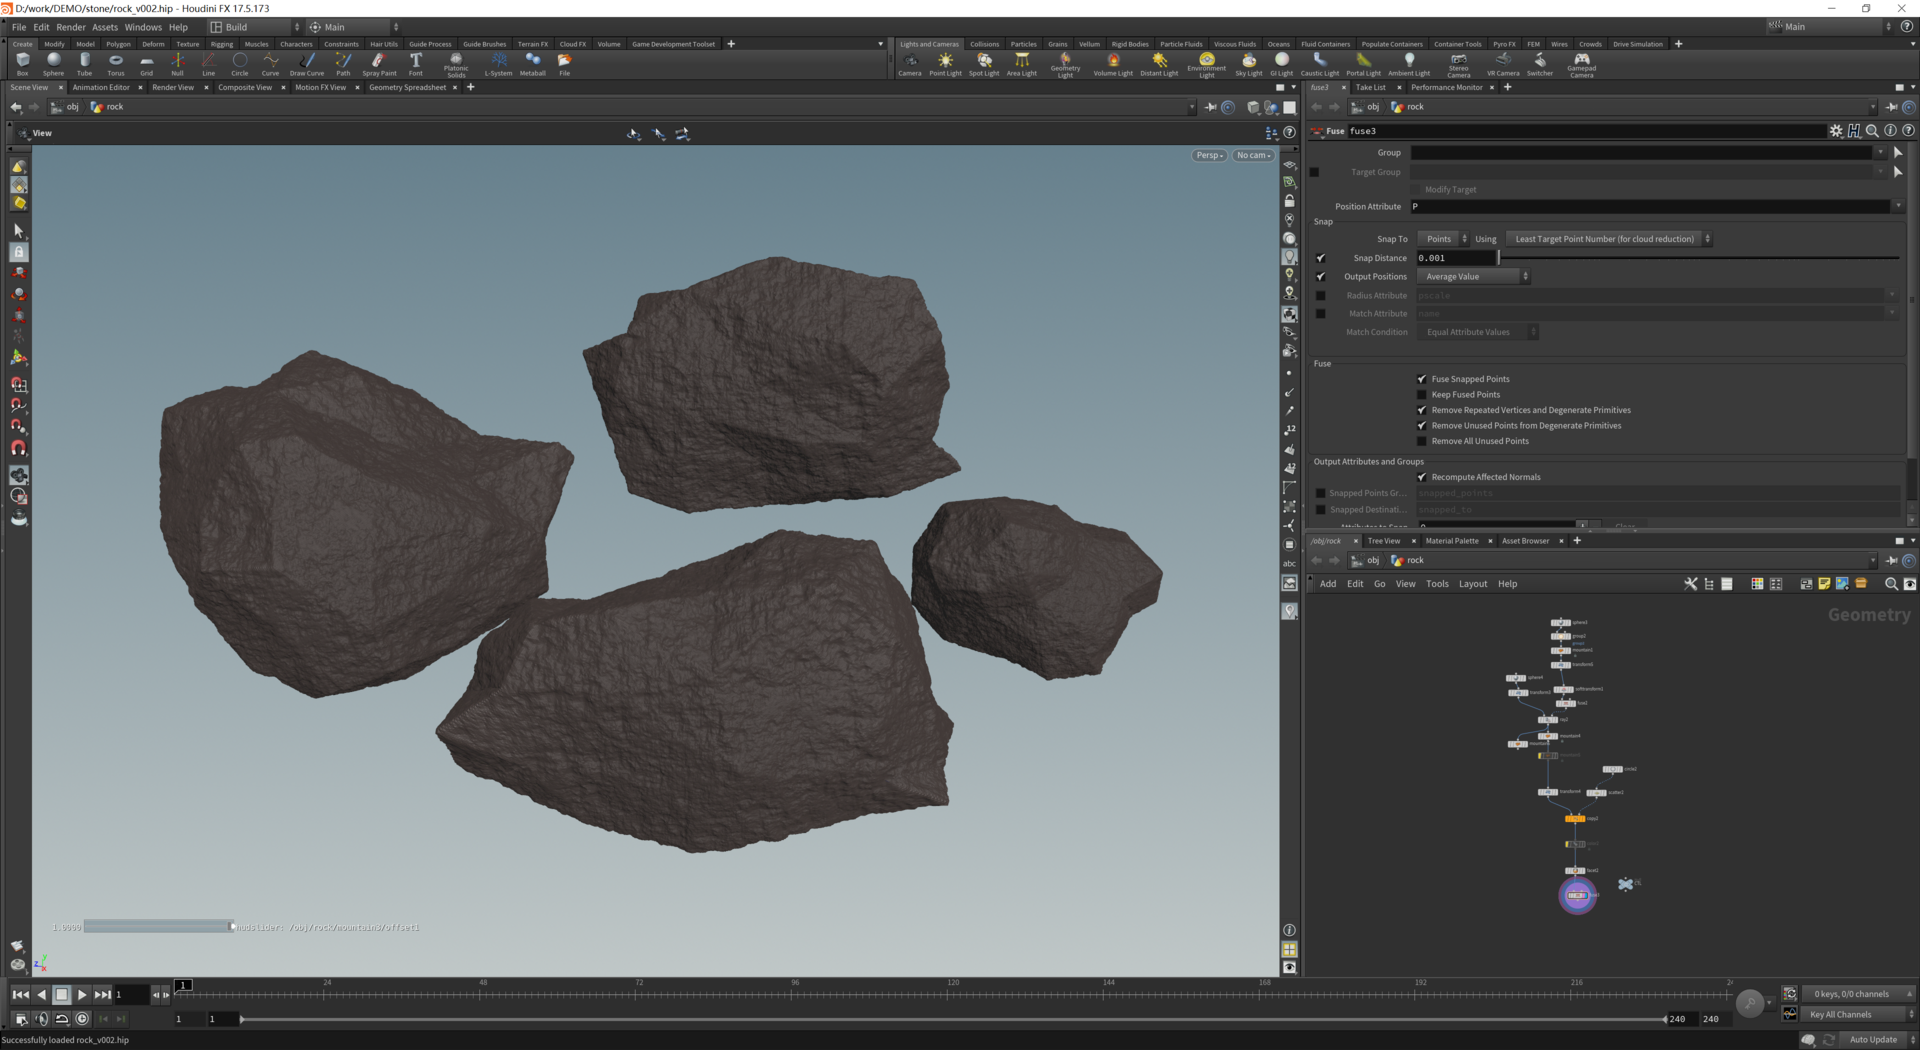Select the Font shelf tool
Screen dimensions: 1920x1050
(416, 63)
